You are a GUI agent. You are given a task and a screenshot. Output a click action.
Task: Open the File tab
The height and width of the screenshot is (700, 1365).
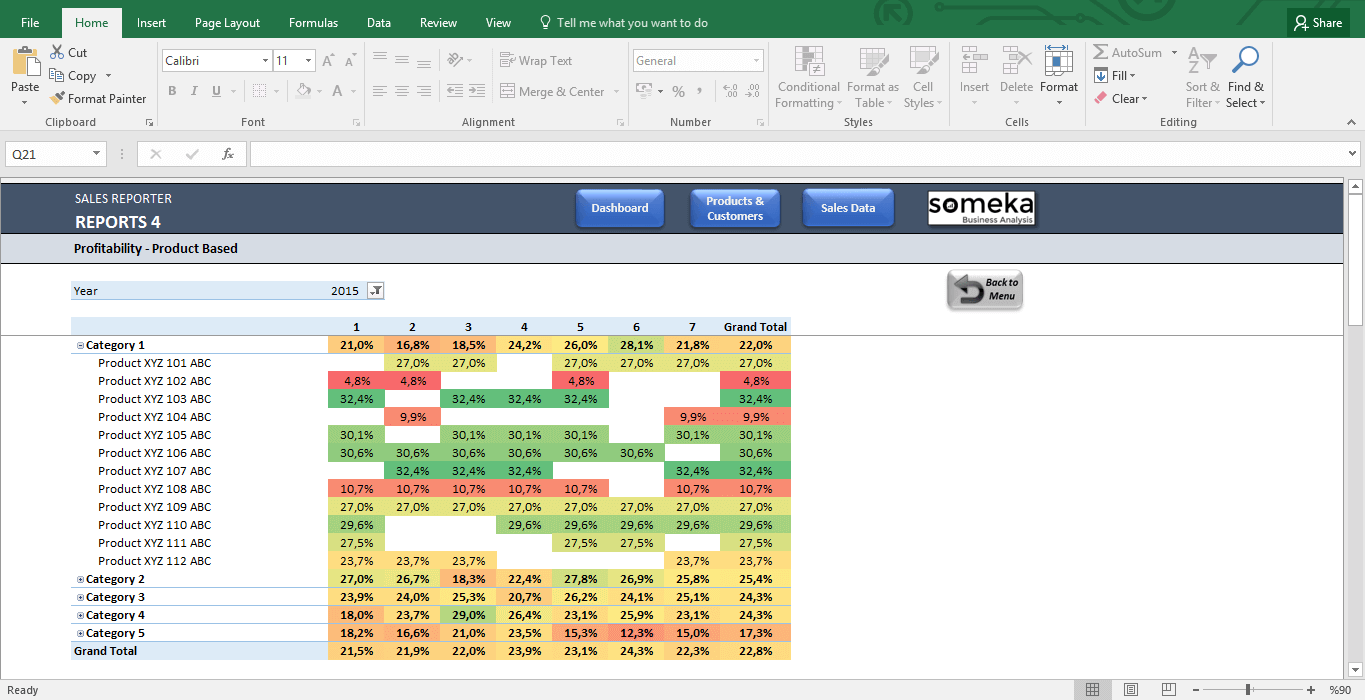pyautogui.click(x=30, y=23)
